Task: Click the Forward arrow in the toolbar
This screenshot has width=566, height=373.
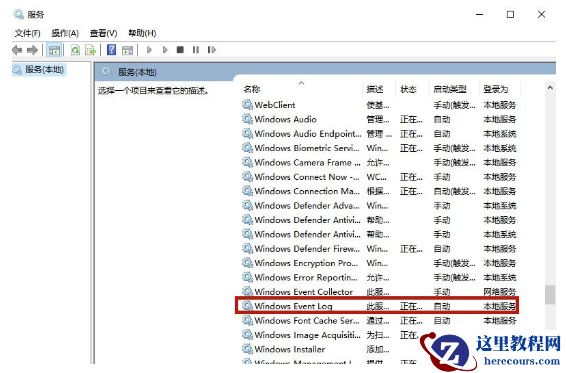Action: tap(32, 50)
